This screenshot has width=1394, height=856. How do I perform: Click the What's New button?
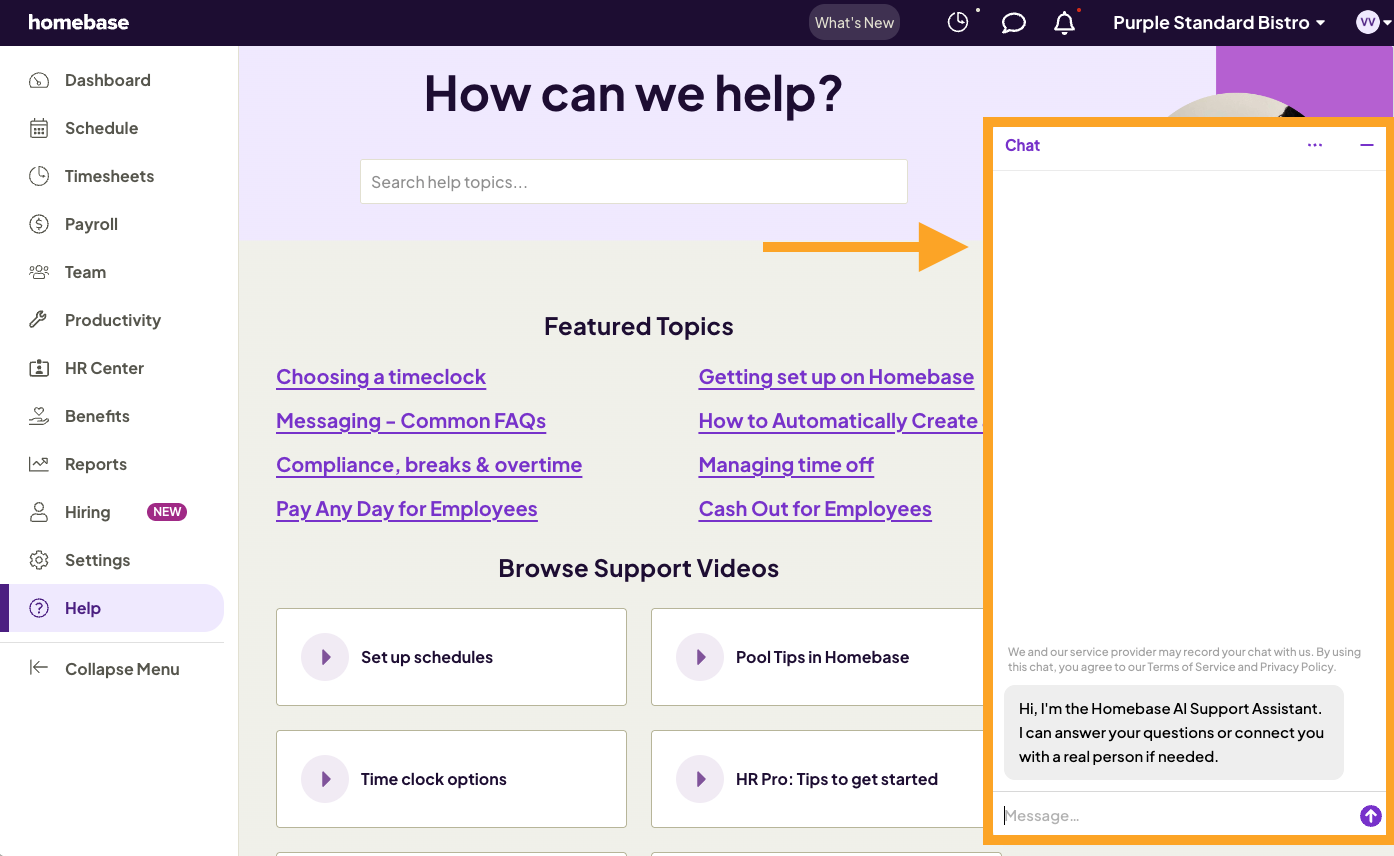[854, 21]
